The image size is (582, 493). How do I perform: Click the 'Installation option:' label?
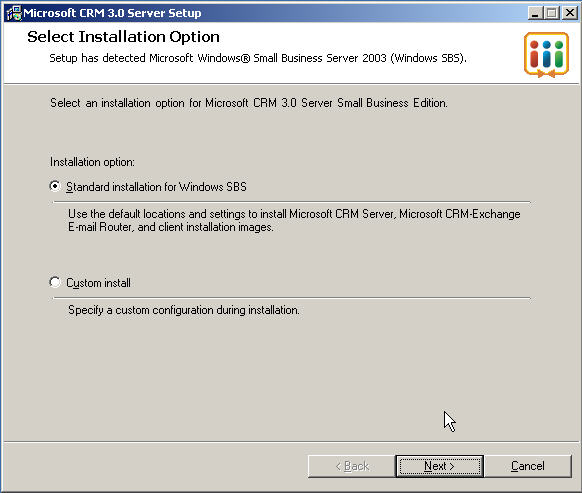[92, 162]
